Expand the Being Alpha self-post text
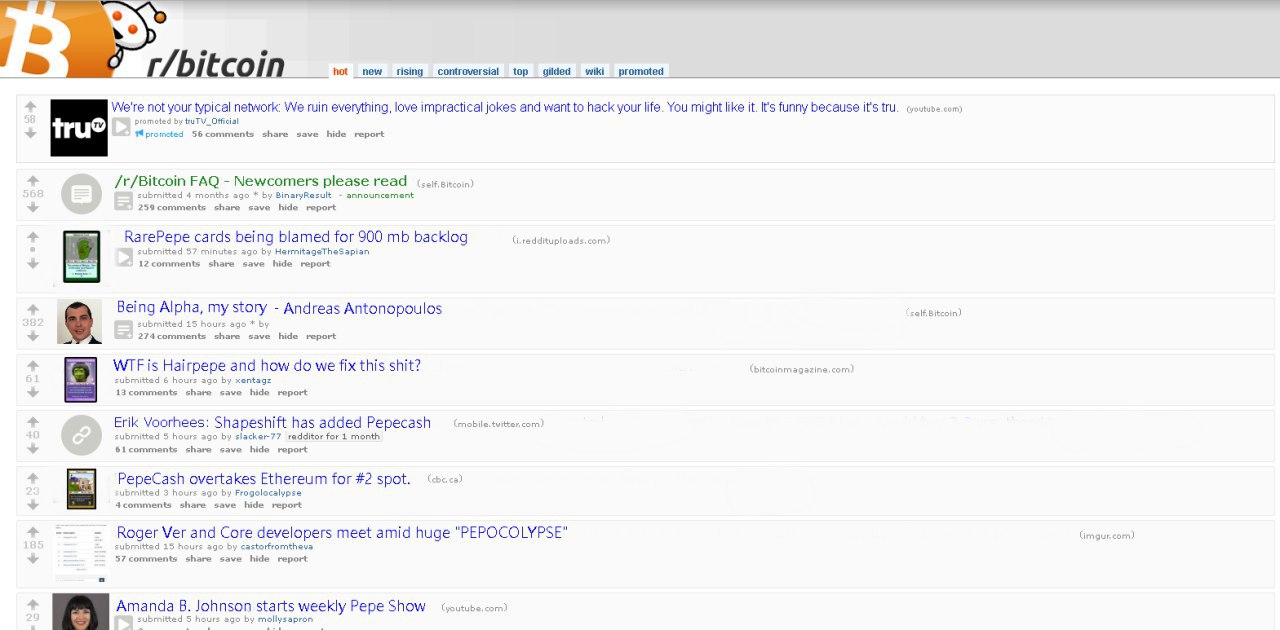The width and height of the screenshot is (1280, 630). [x=124, y=329]
